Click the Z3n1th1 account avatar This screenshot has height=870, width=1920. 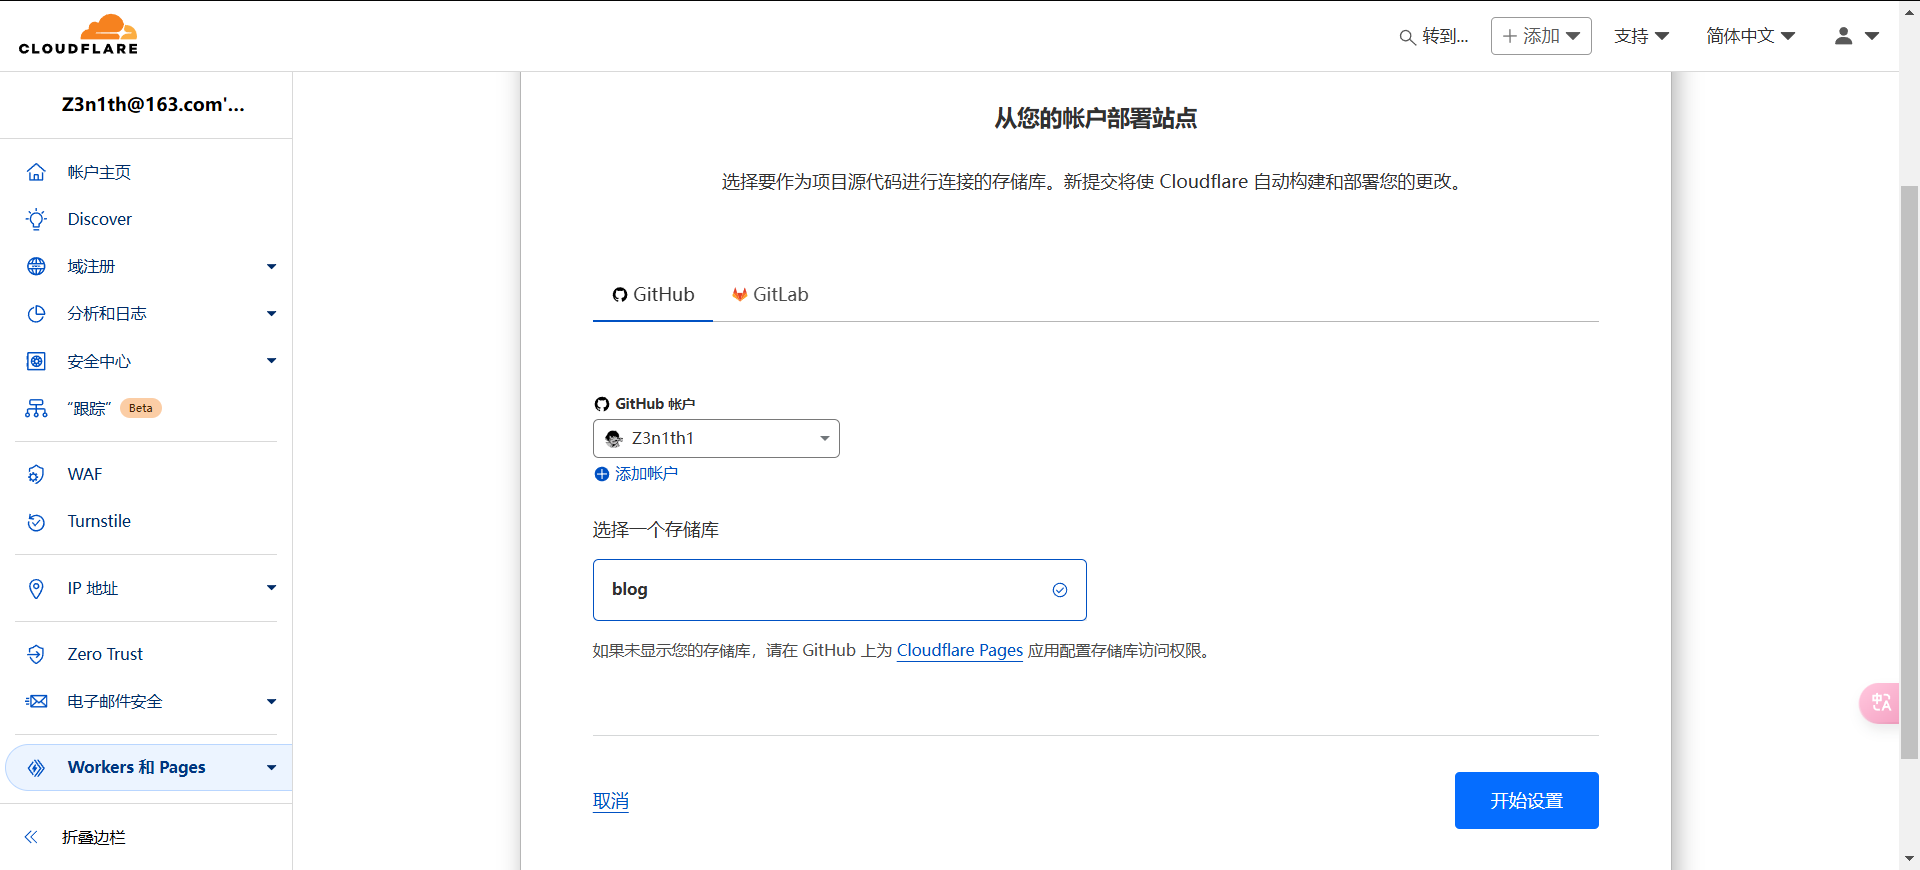[614, 438]
